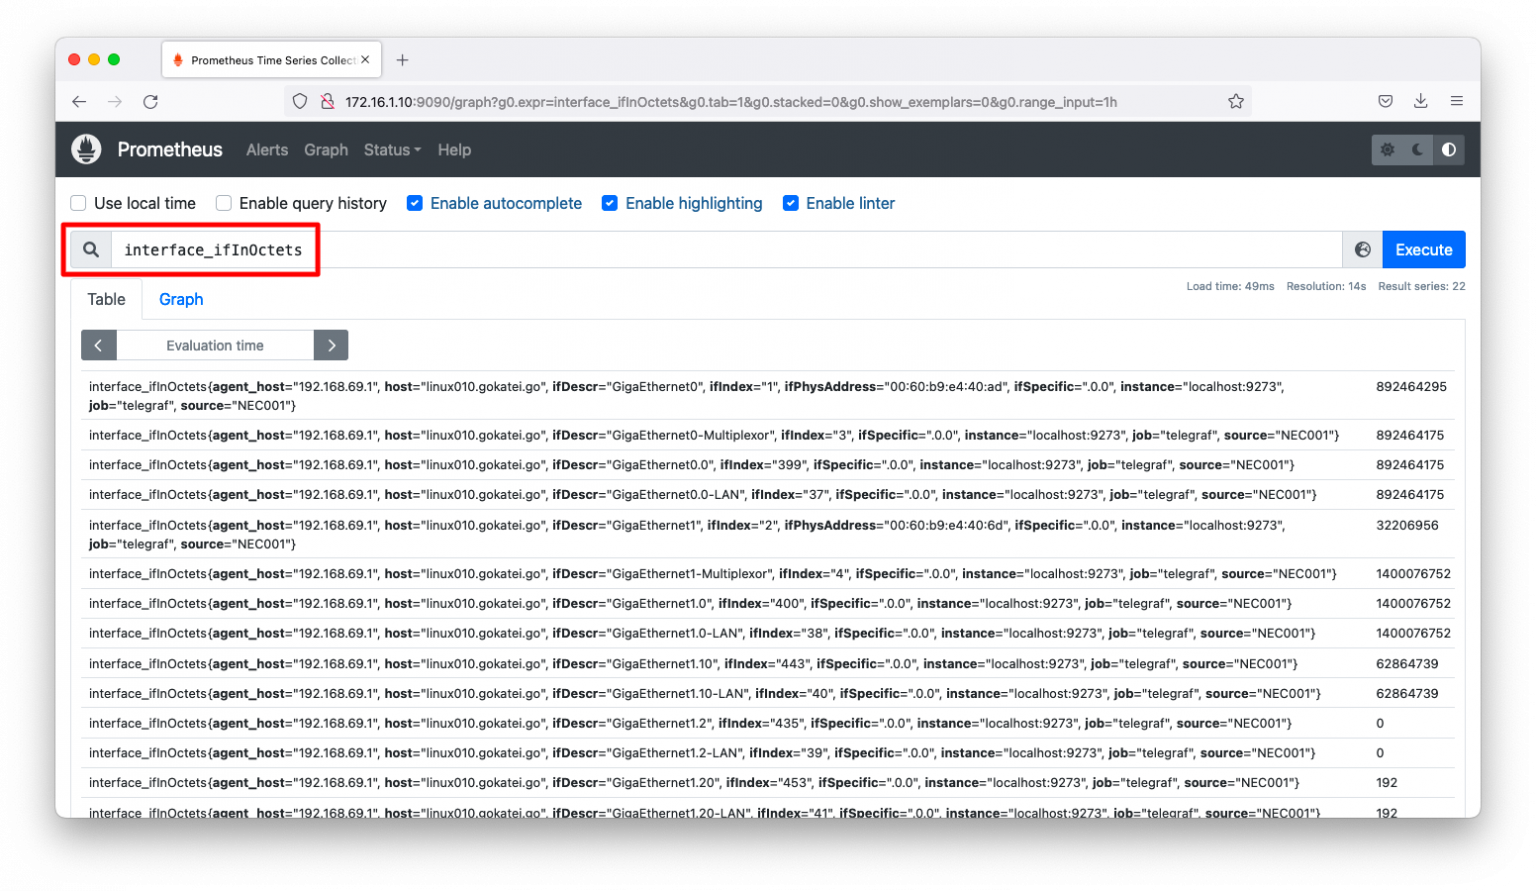Click the magnifier icon in the query bar
The height and width of the screenshot is (891, 1536).
[90, 249]
